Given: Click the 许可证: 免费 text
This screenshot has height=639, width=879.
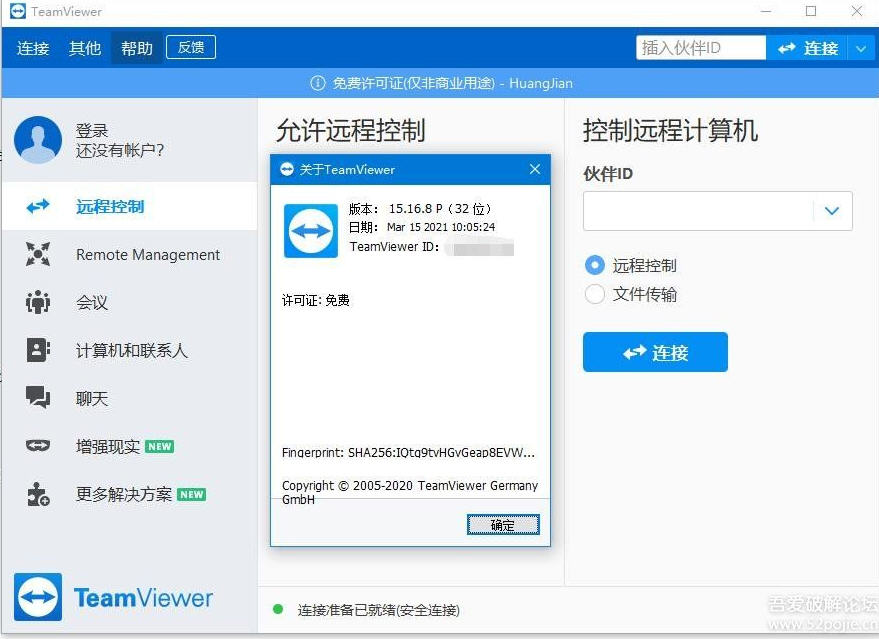Looking at the screenshot, I should click(x=316, y=300).
